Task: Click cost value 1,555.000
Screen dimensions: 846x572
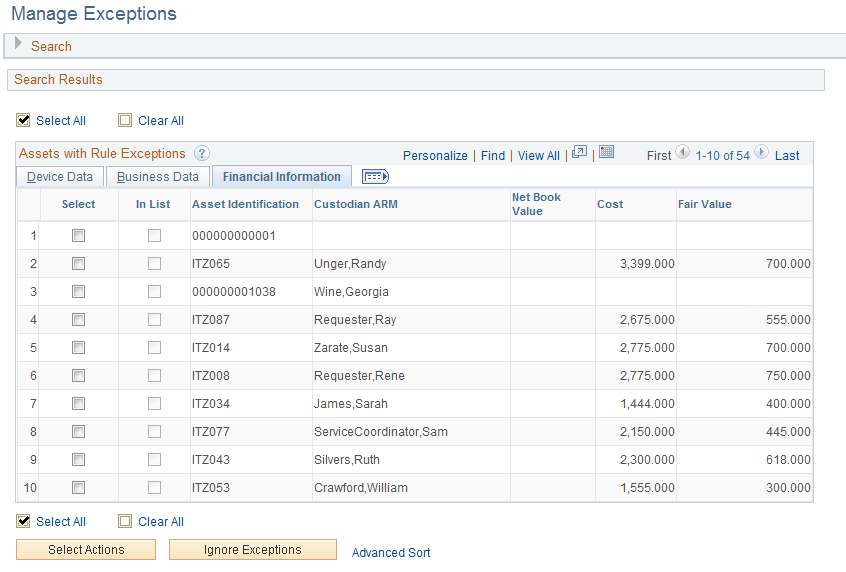Action: (x=647, y=488)
